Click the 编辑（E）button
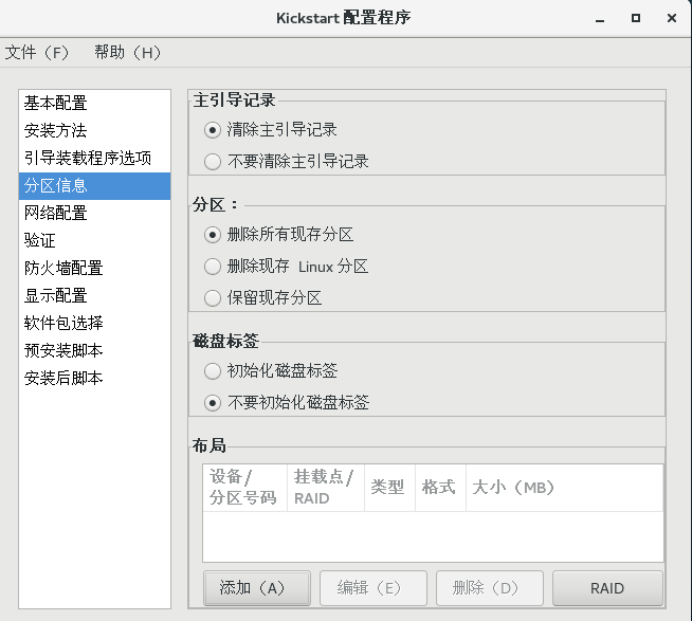 (373, 588)
